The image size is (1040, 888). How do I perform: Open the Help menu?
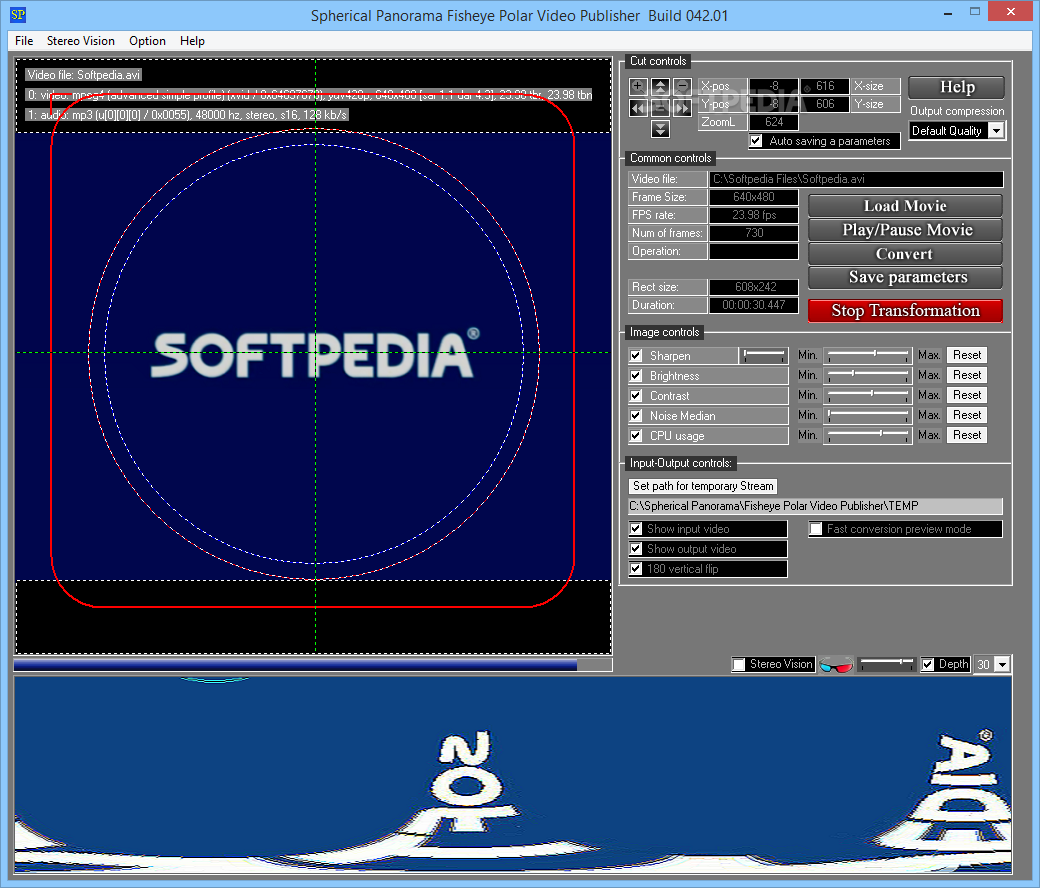(192, 40)
